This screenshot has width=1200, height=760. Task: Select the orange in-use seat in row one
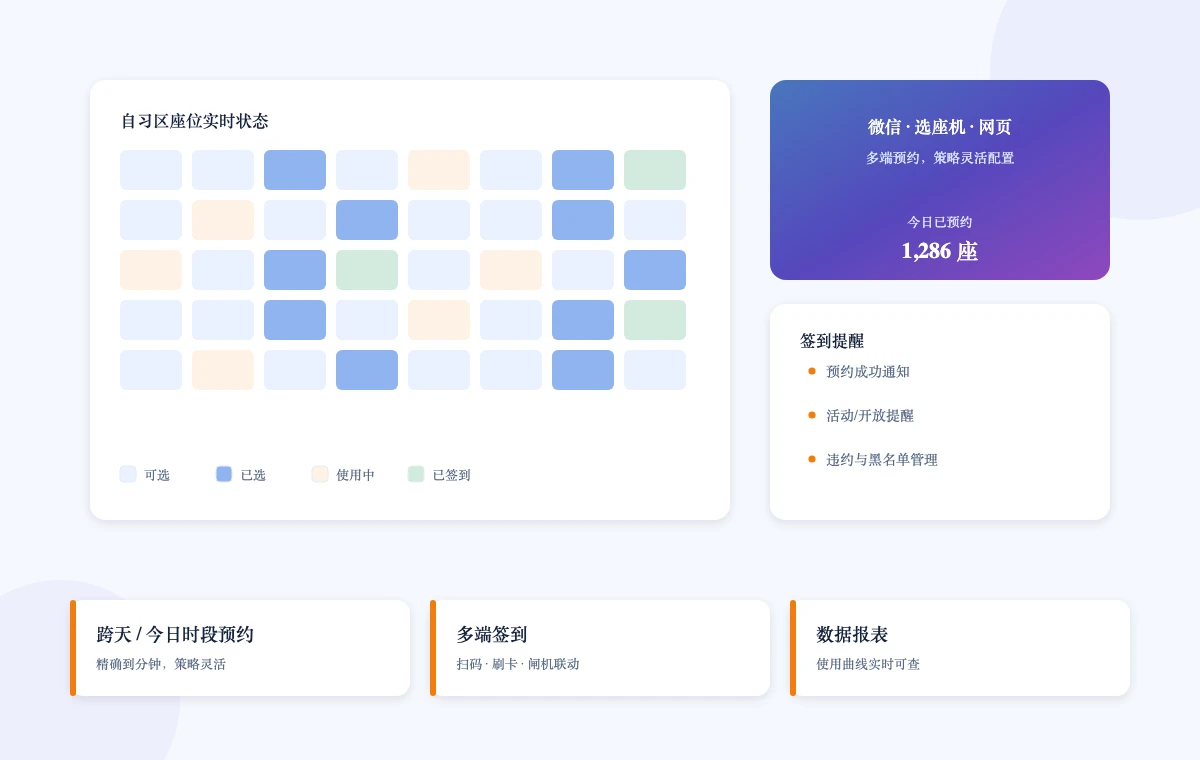439,170
